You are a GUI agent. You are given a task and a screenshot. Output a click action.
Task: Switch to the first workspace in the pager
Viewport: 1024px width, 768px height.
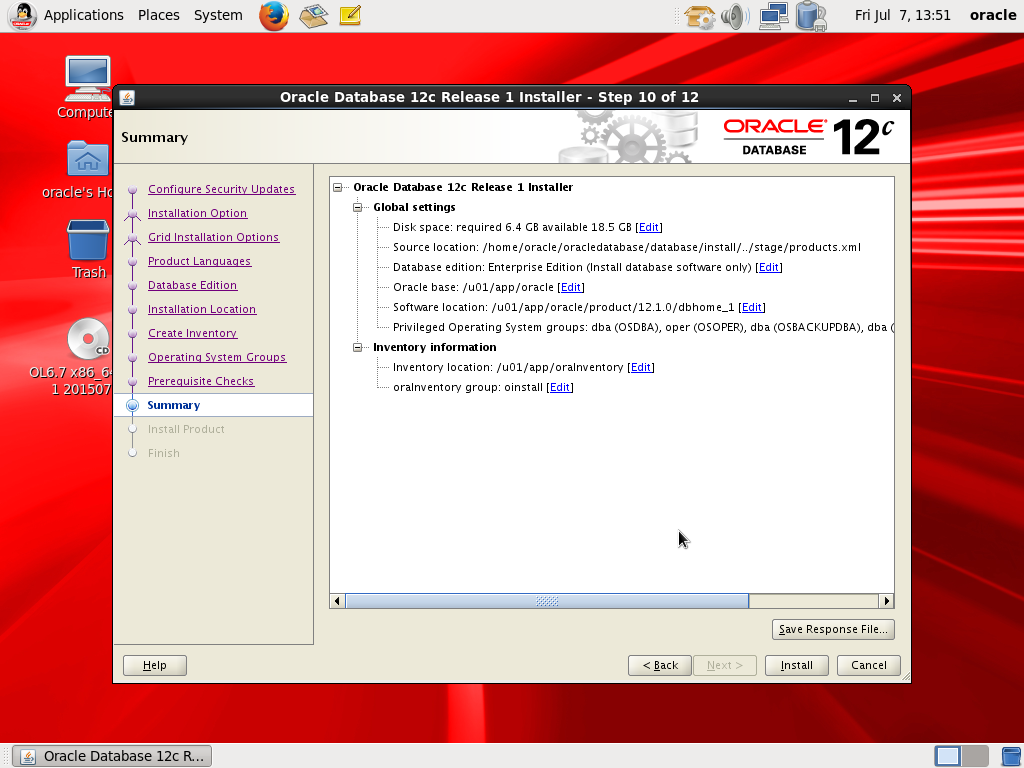pyautogui.click(x=948, y=756)
